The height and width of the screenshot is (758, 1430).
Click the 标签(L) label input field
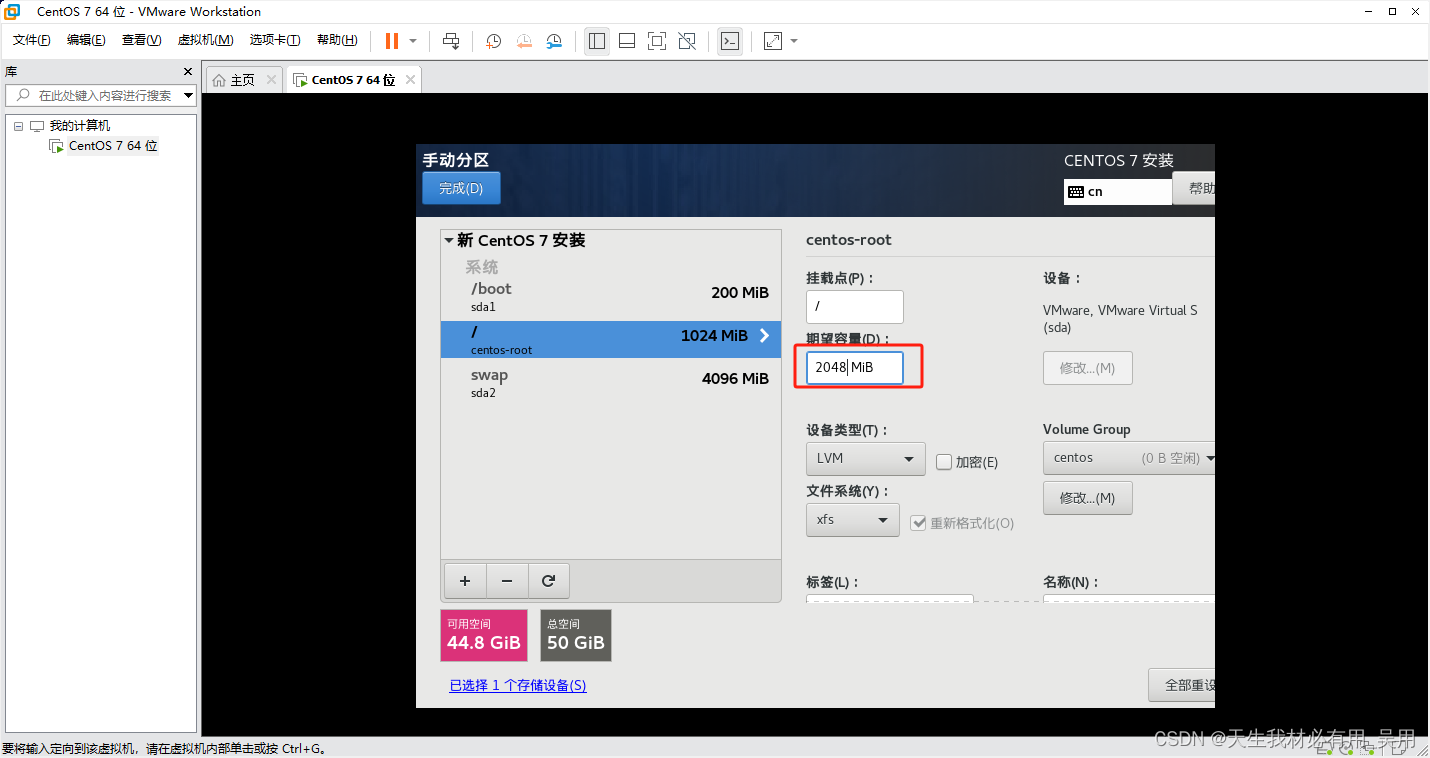(890, 599)
